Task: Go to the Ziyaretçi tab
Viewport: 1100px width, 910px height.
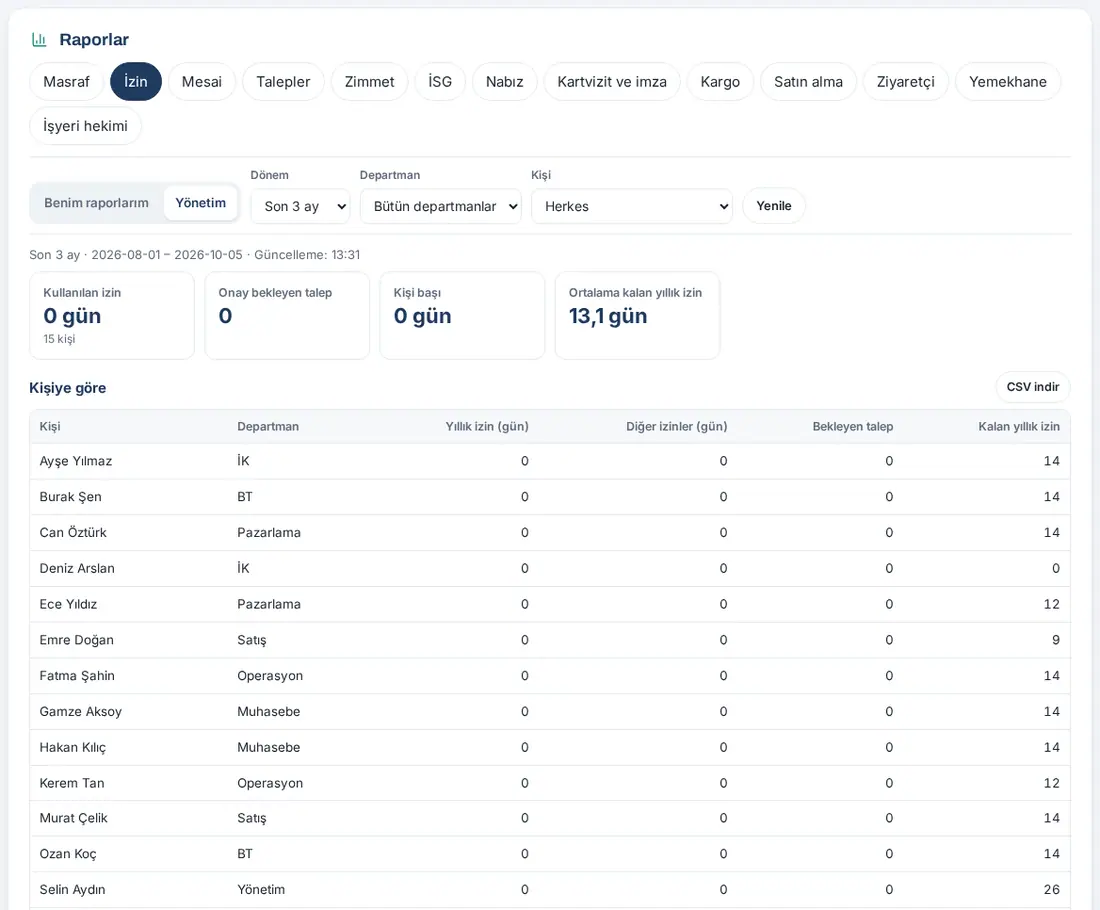Action: coord(906,82)
